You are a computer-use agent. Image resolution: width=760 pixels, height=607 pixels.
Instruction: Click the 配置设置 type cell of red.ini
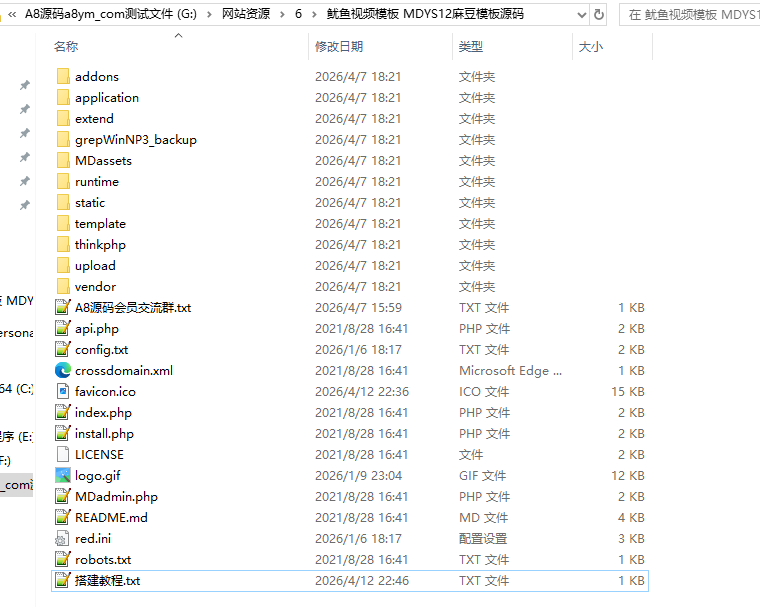pos(483,539)
